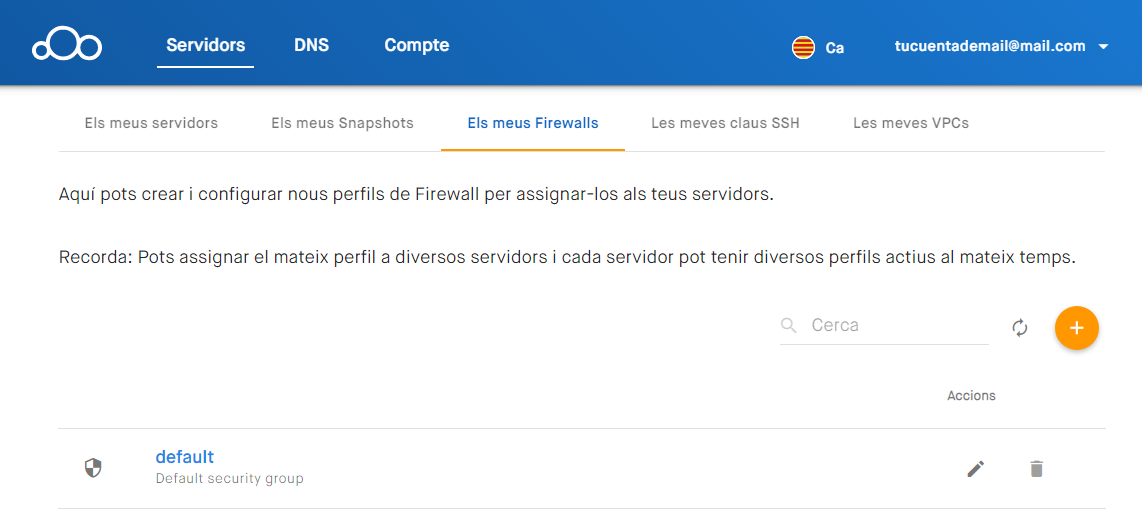Open Les meves VPCs tab
1142x518 pixels.
tap(910, 123)
